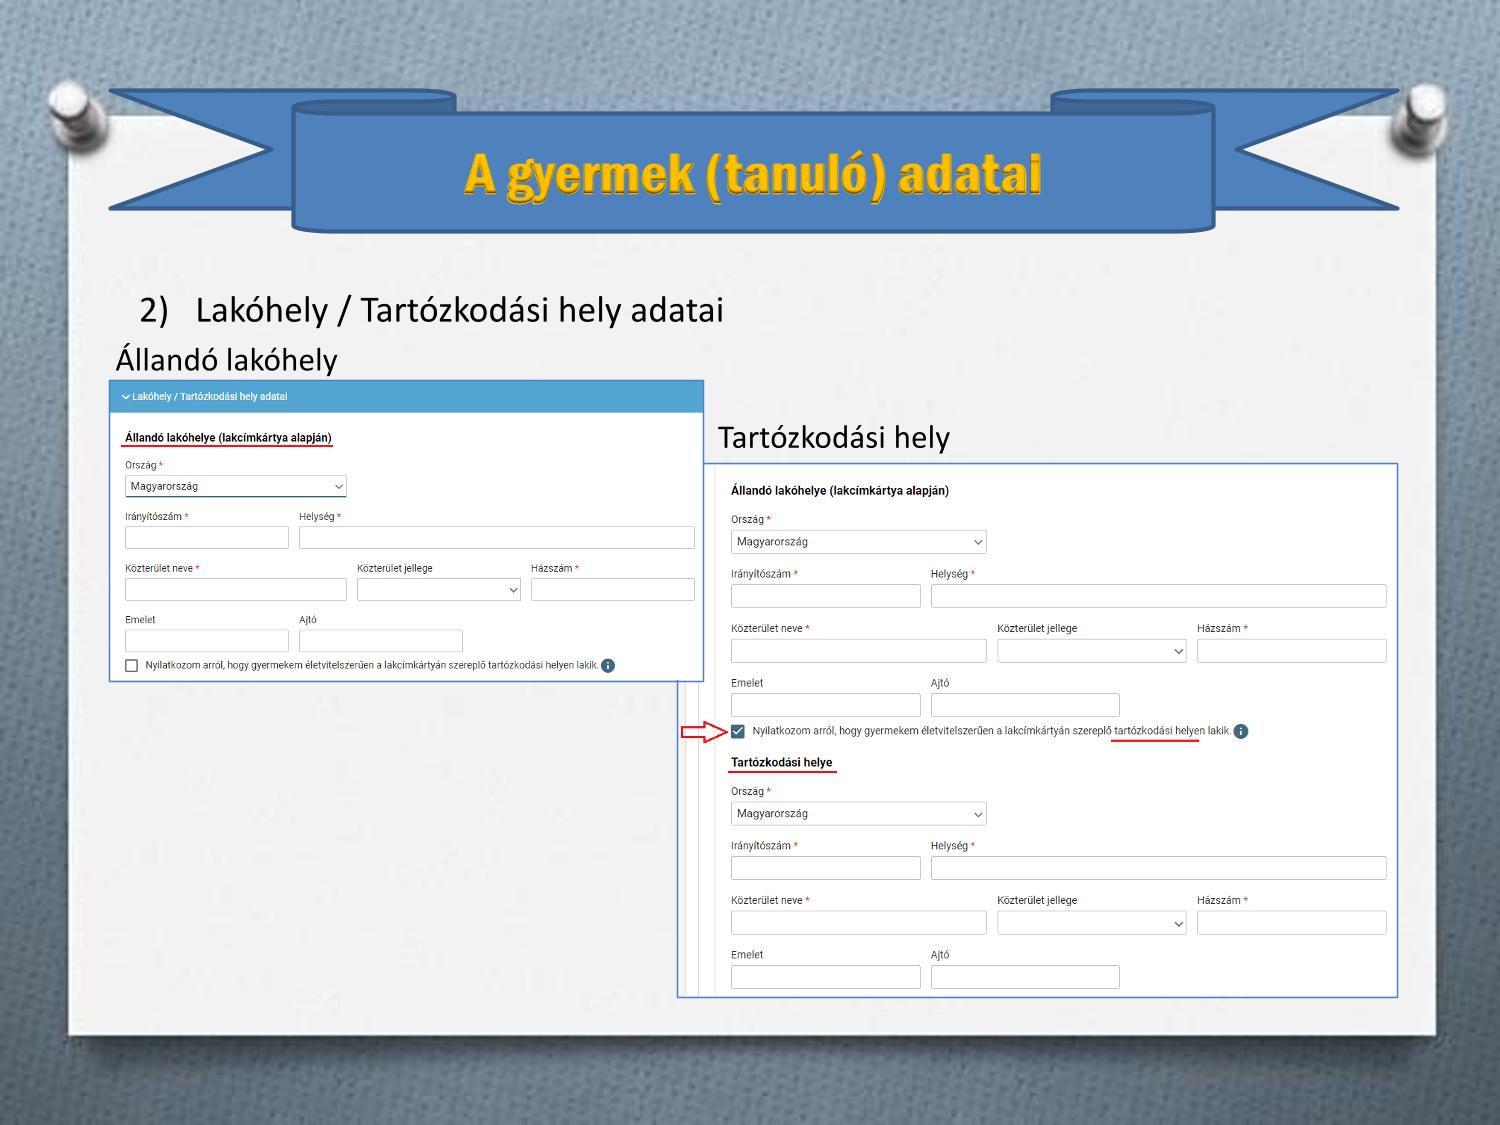1500x1125 pixels.
Task: Click Emelet field under Tartózkodási helye section
Action: [x=826, y=977]
